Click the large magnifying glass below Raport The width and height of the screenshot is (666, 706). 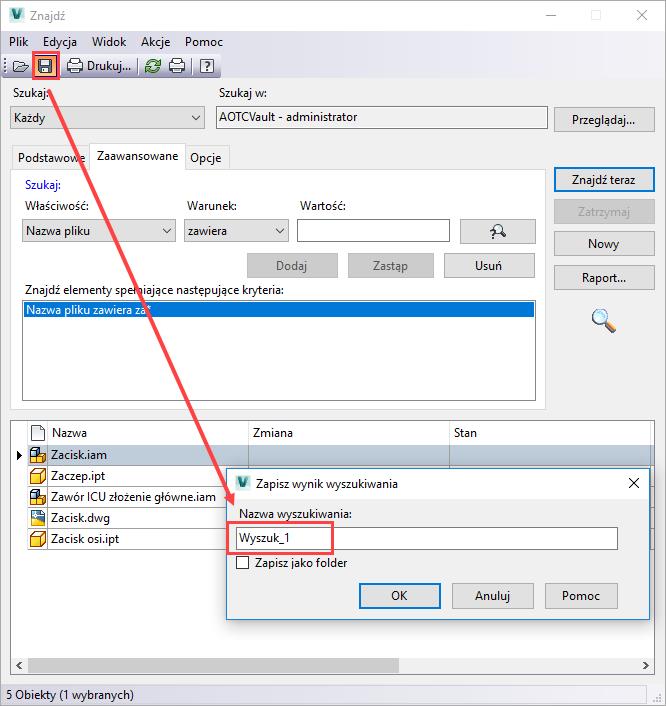pyautogui.click(x=603, y=321)
